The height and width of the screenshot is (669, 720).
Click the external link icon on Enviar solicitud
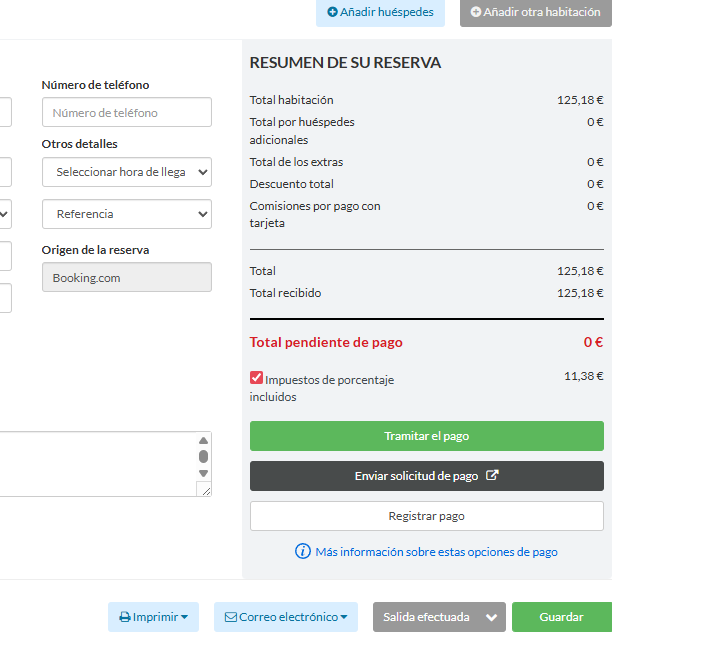point(491,476)
